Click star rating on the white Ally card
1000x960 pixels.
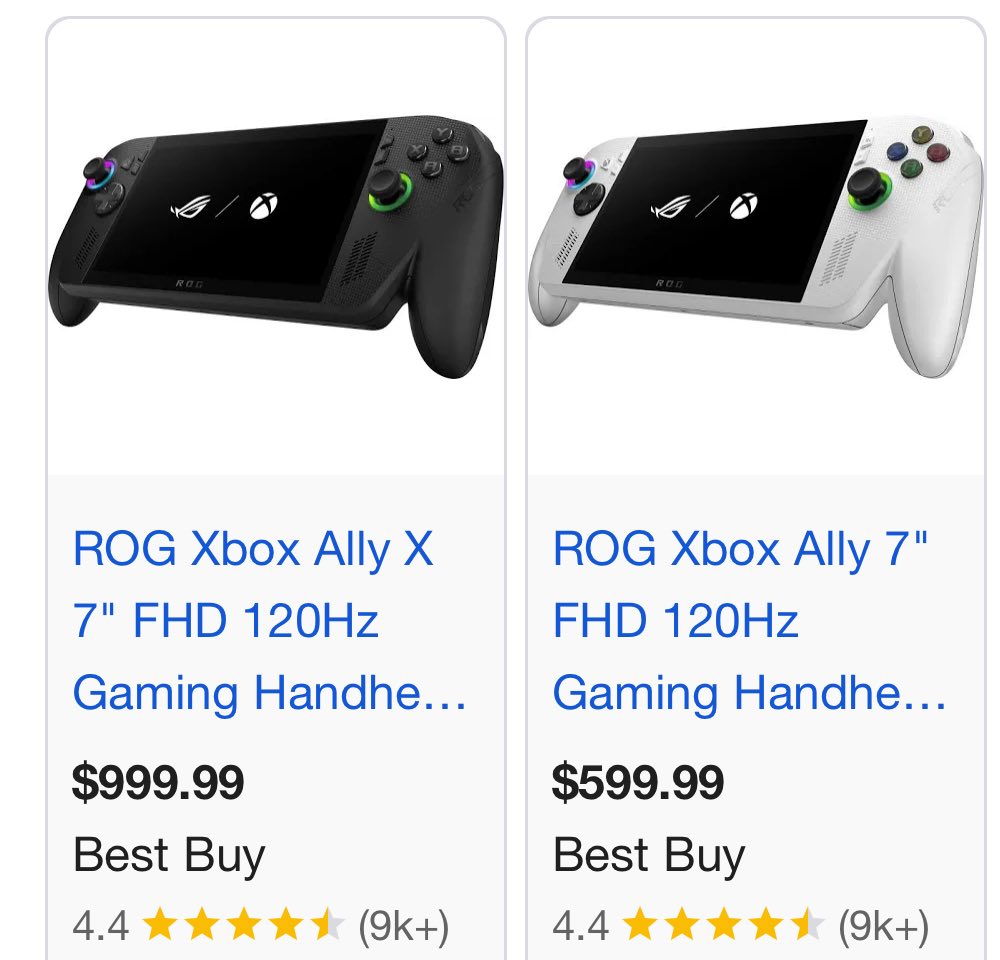[723, 926]
